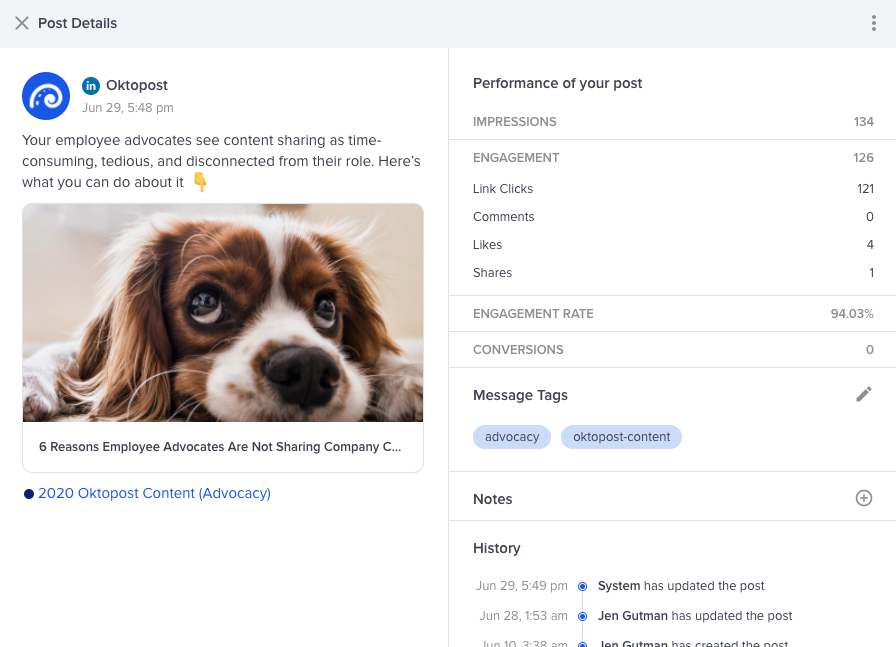Screen dimensions: 896x647
Task: Open the three-dot more options menu
Action: pyautogui.click(x=874, y=23)
